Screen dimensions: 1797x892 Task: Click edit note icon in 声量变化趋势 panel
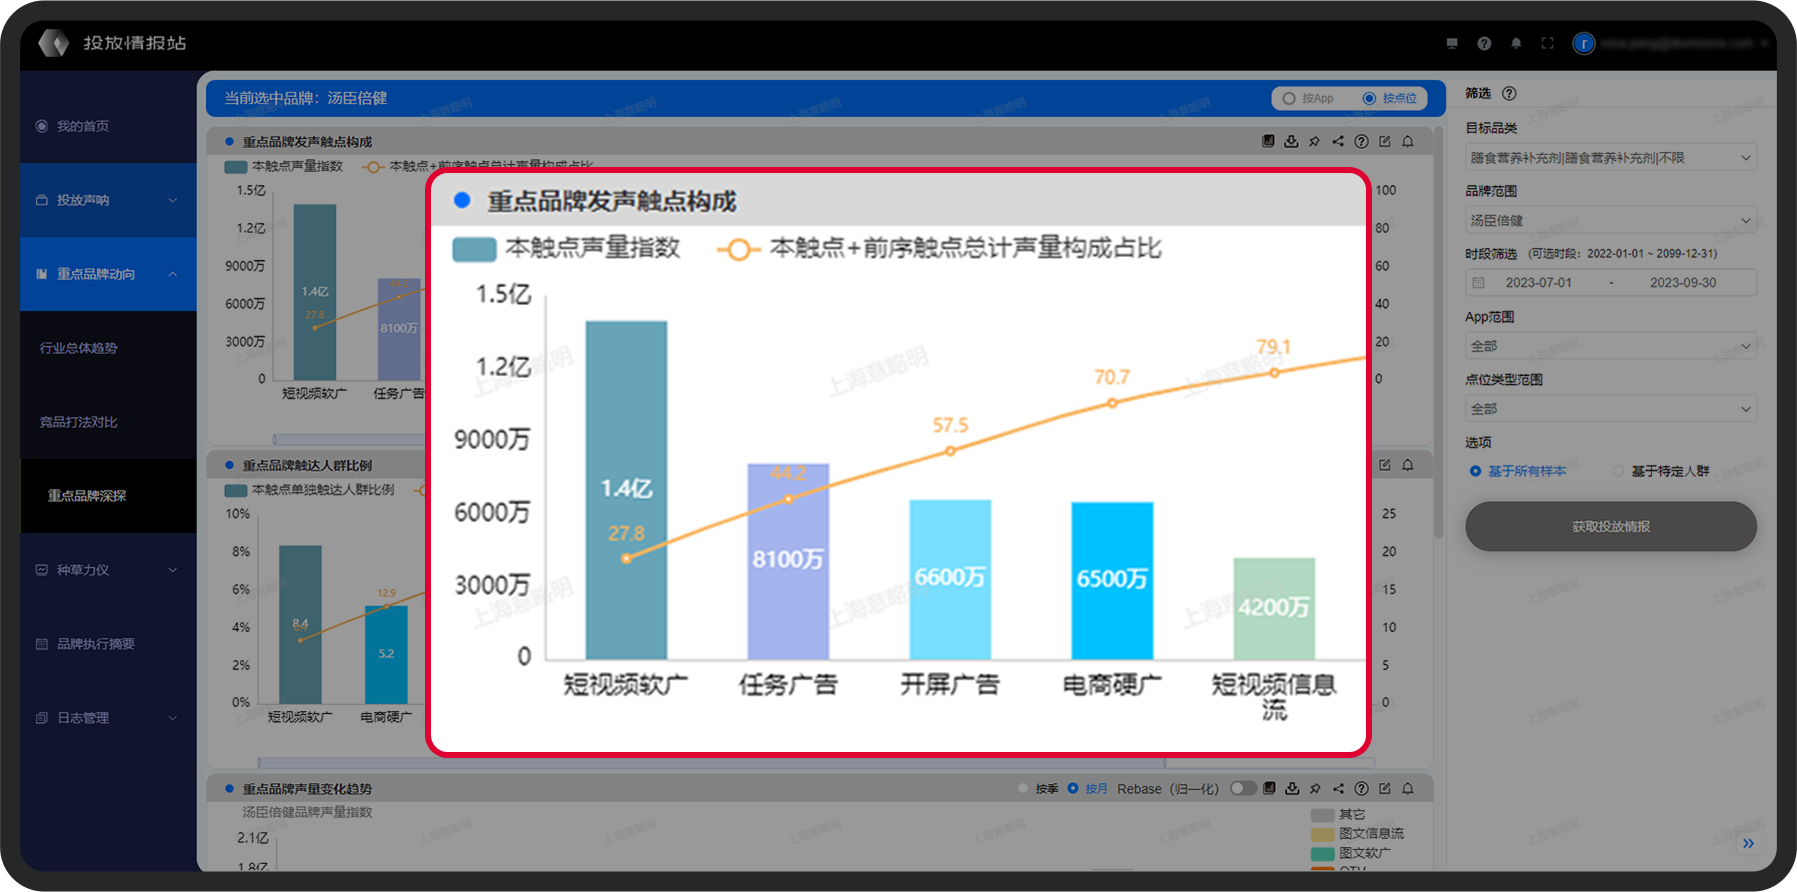[x=1385, y=788]
